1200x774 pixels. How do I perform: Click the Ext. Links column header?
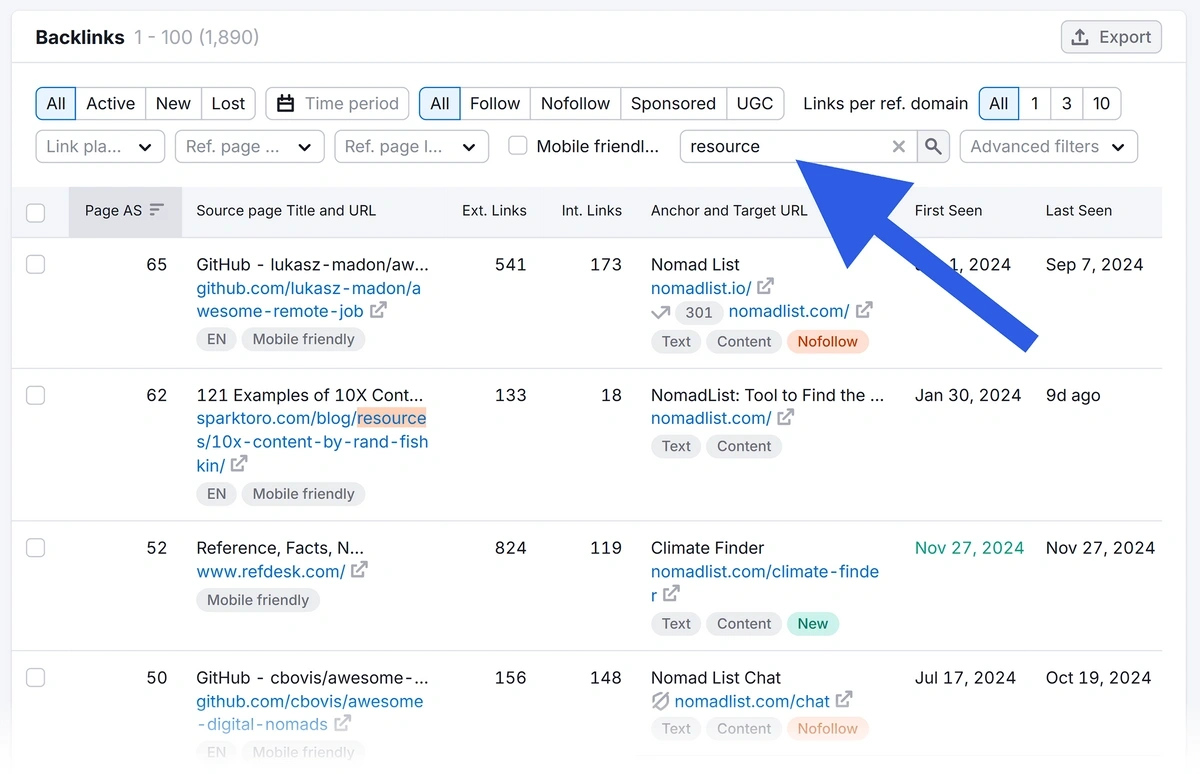[494, 210]
